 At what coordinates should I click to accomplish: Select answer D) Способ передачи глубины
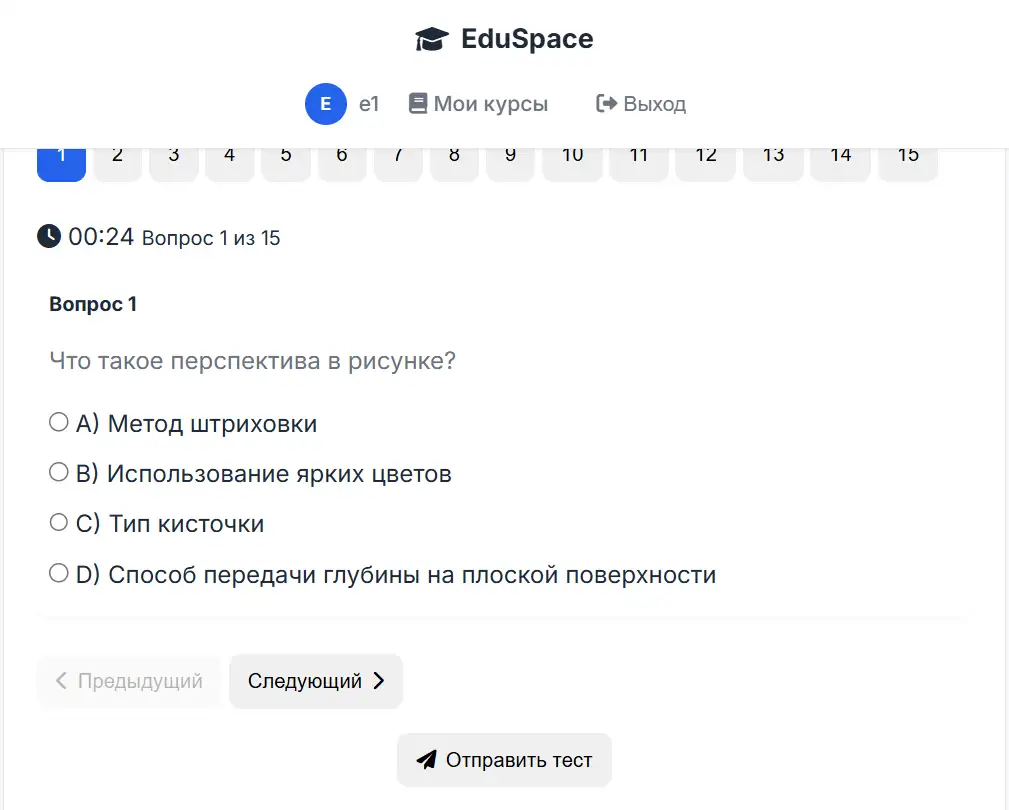pyautogui.click(x=59, y=572)
